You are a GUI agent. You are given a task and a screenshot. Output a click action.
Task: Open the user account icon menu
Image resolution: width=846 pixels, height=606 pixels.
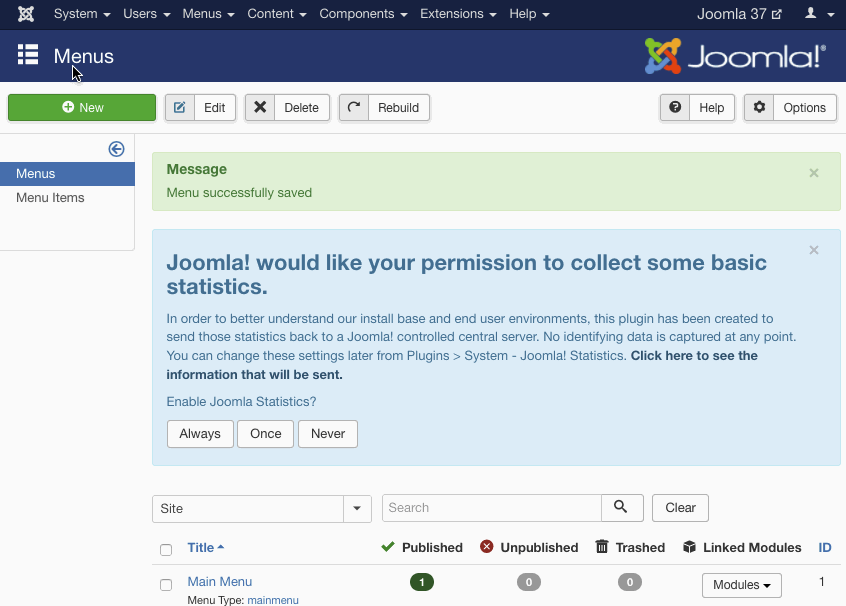click(819, 13)
